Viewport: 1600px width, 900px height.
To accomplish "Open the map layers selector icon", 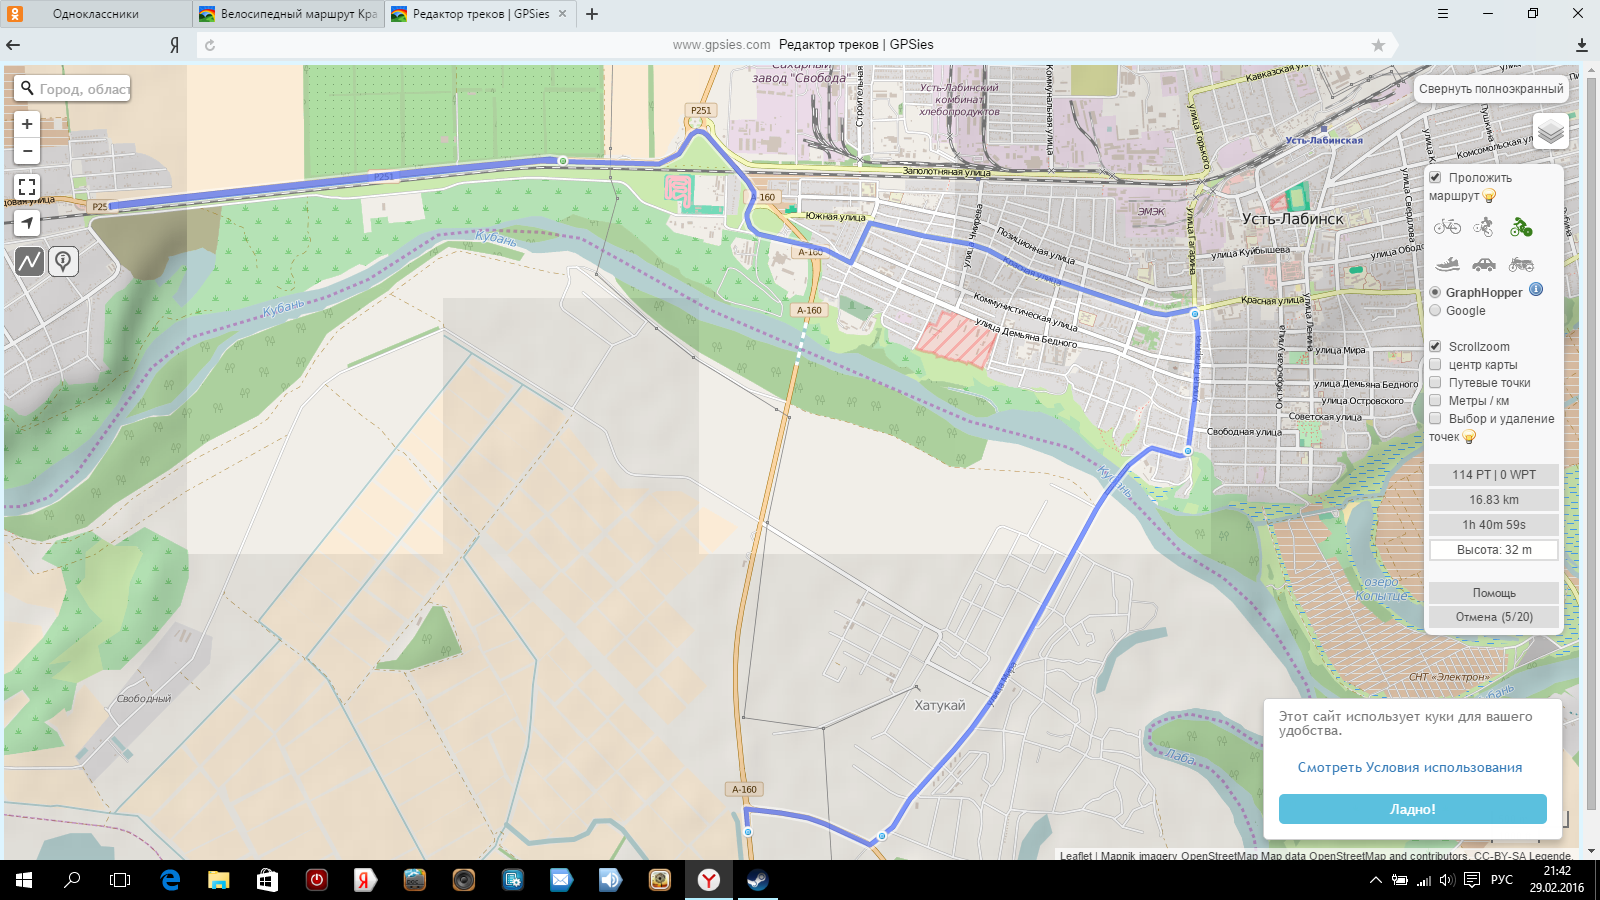I will click(1551, 131).
